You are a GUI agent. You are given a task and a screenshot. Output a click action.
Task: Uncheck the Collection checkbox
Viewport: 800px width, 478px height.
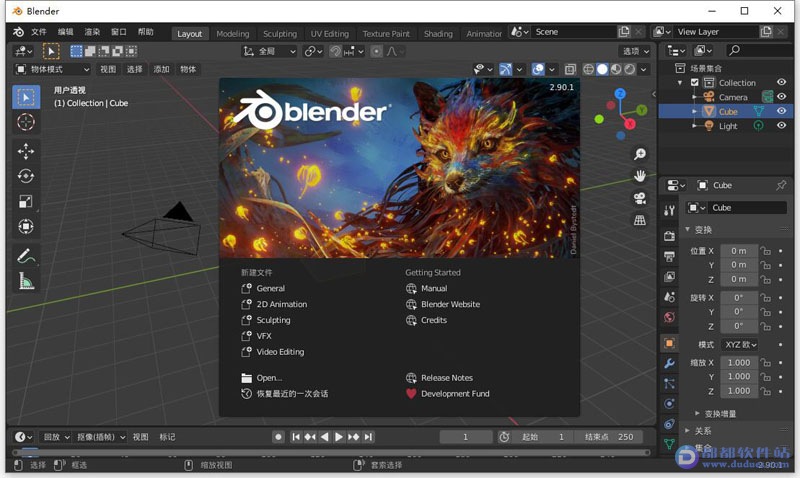(x=694, y=82)
